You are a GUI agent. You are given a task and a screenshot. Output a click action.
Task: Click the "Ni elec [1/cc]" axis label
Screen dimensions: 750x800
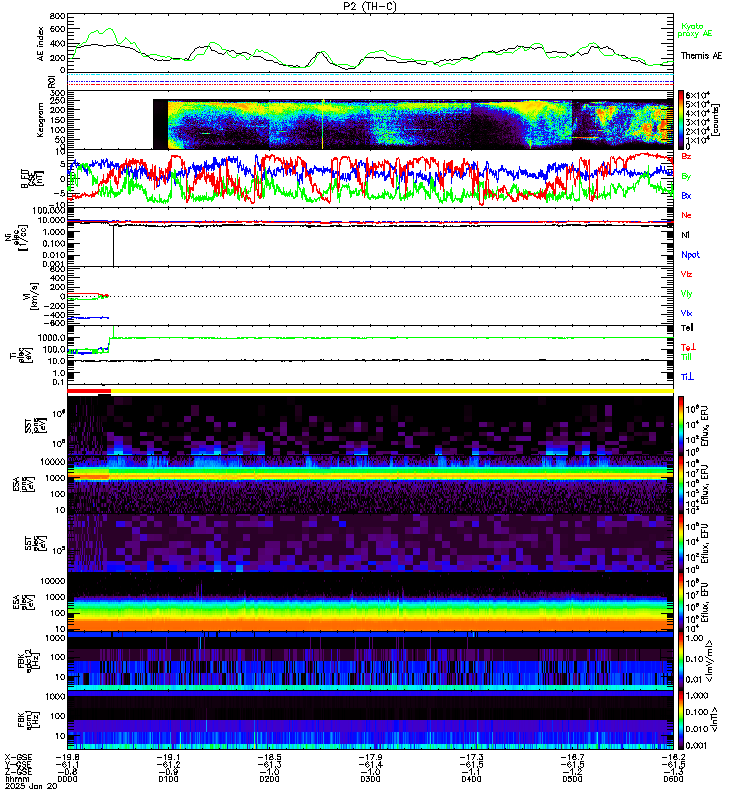click(x=16, y=236)
